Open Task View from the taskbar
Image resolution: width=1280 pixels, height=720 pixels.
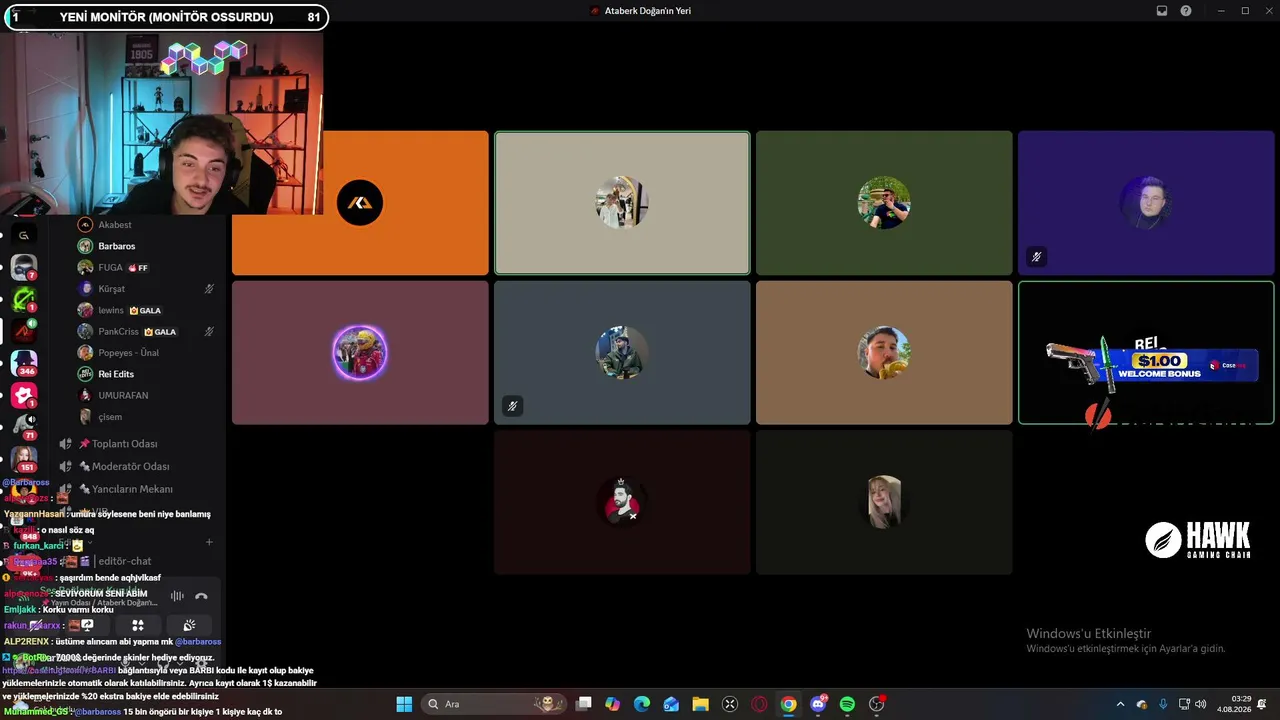pos(584,704)
